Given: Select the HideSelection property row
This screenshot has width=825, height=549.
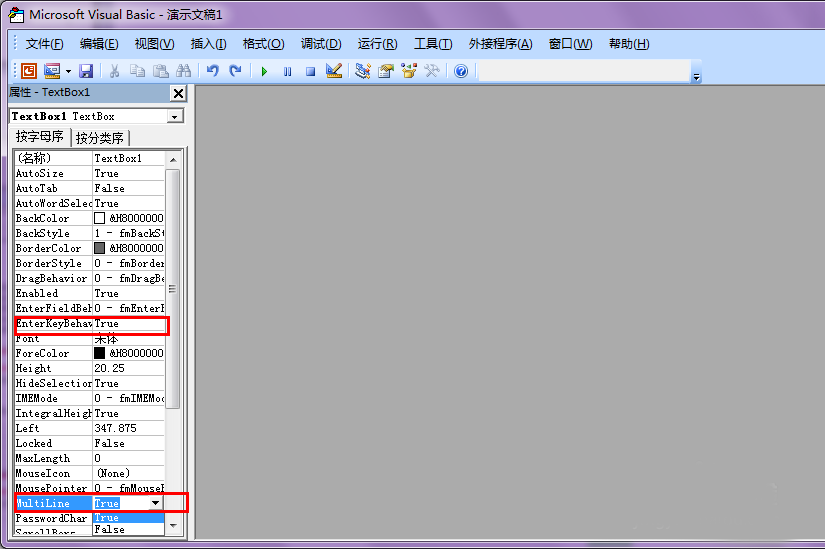Looking at the screenshot, I should click(x=90, y=383).
